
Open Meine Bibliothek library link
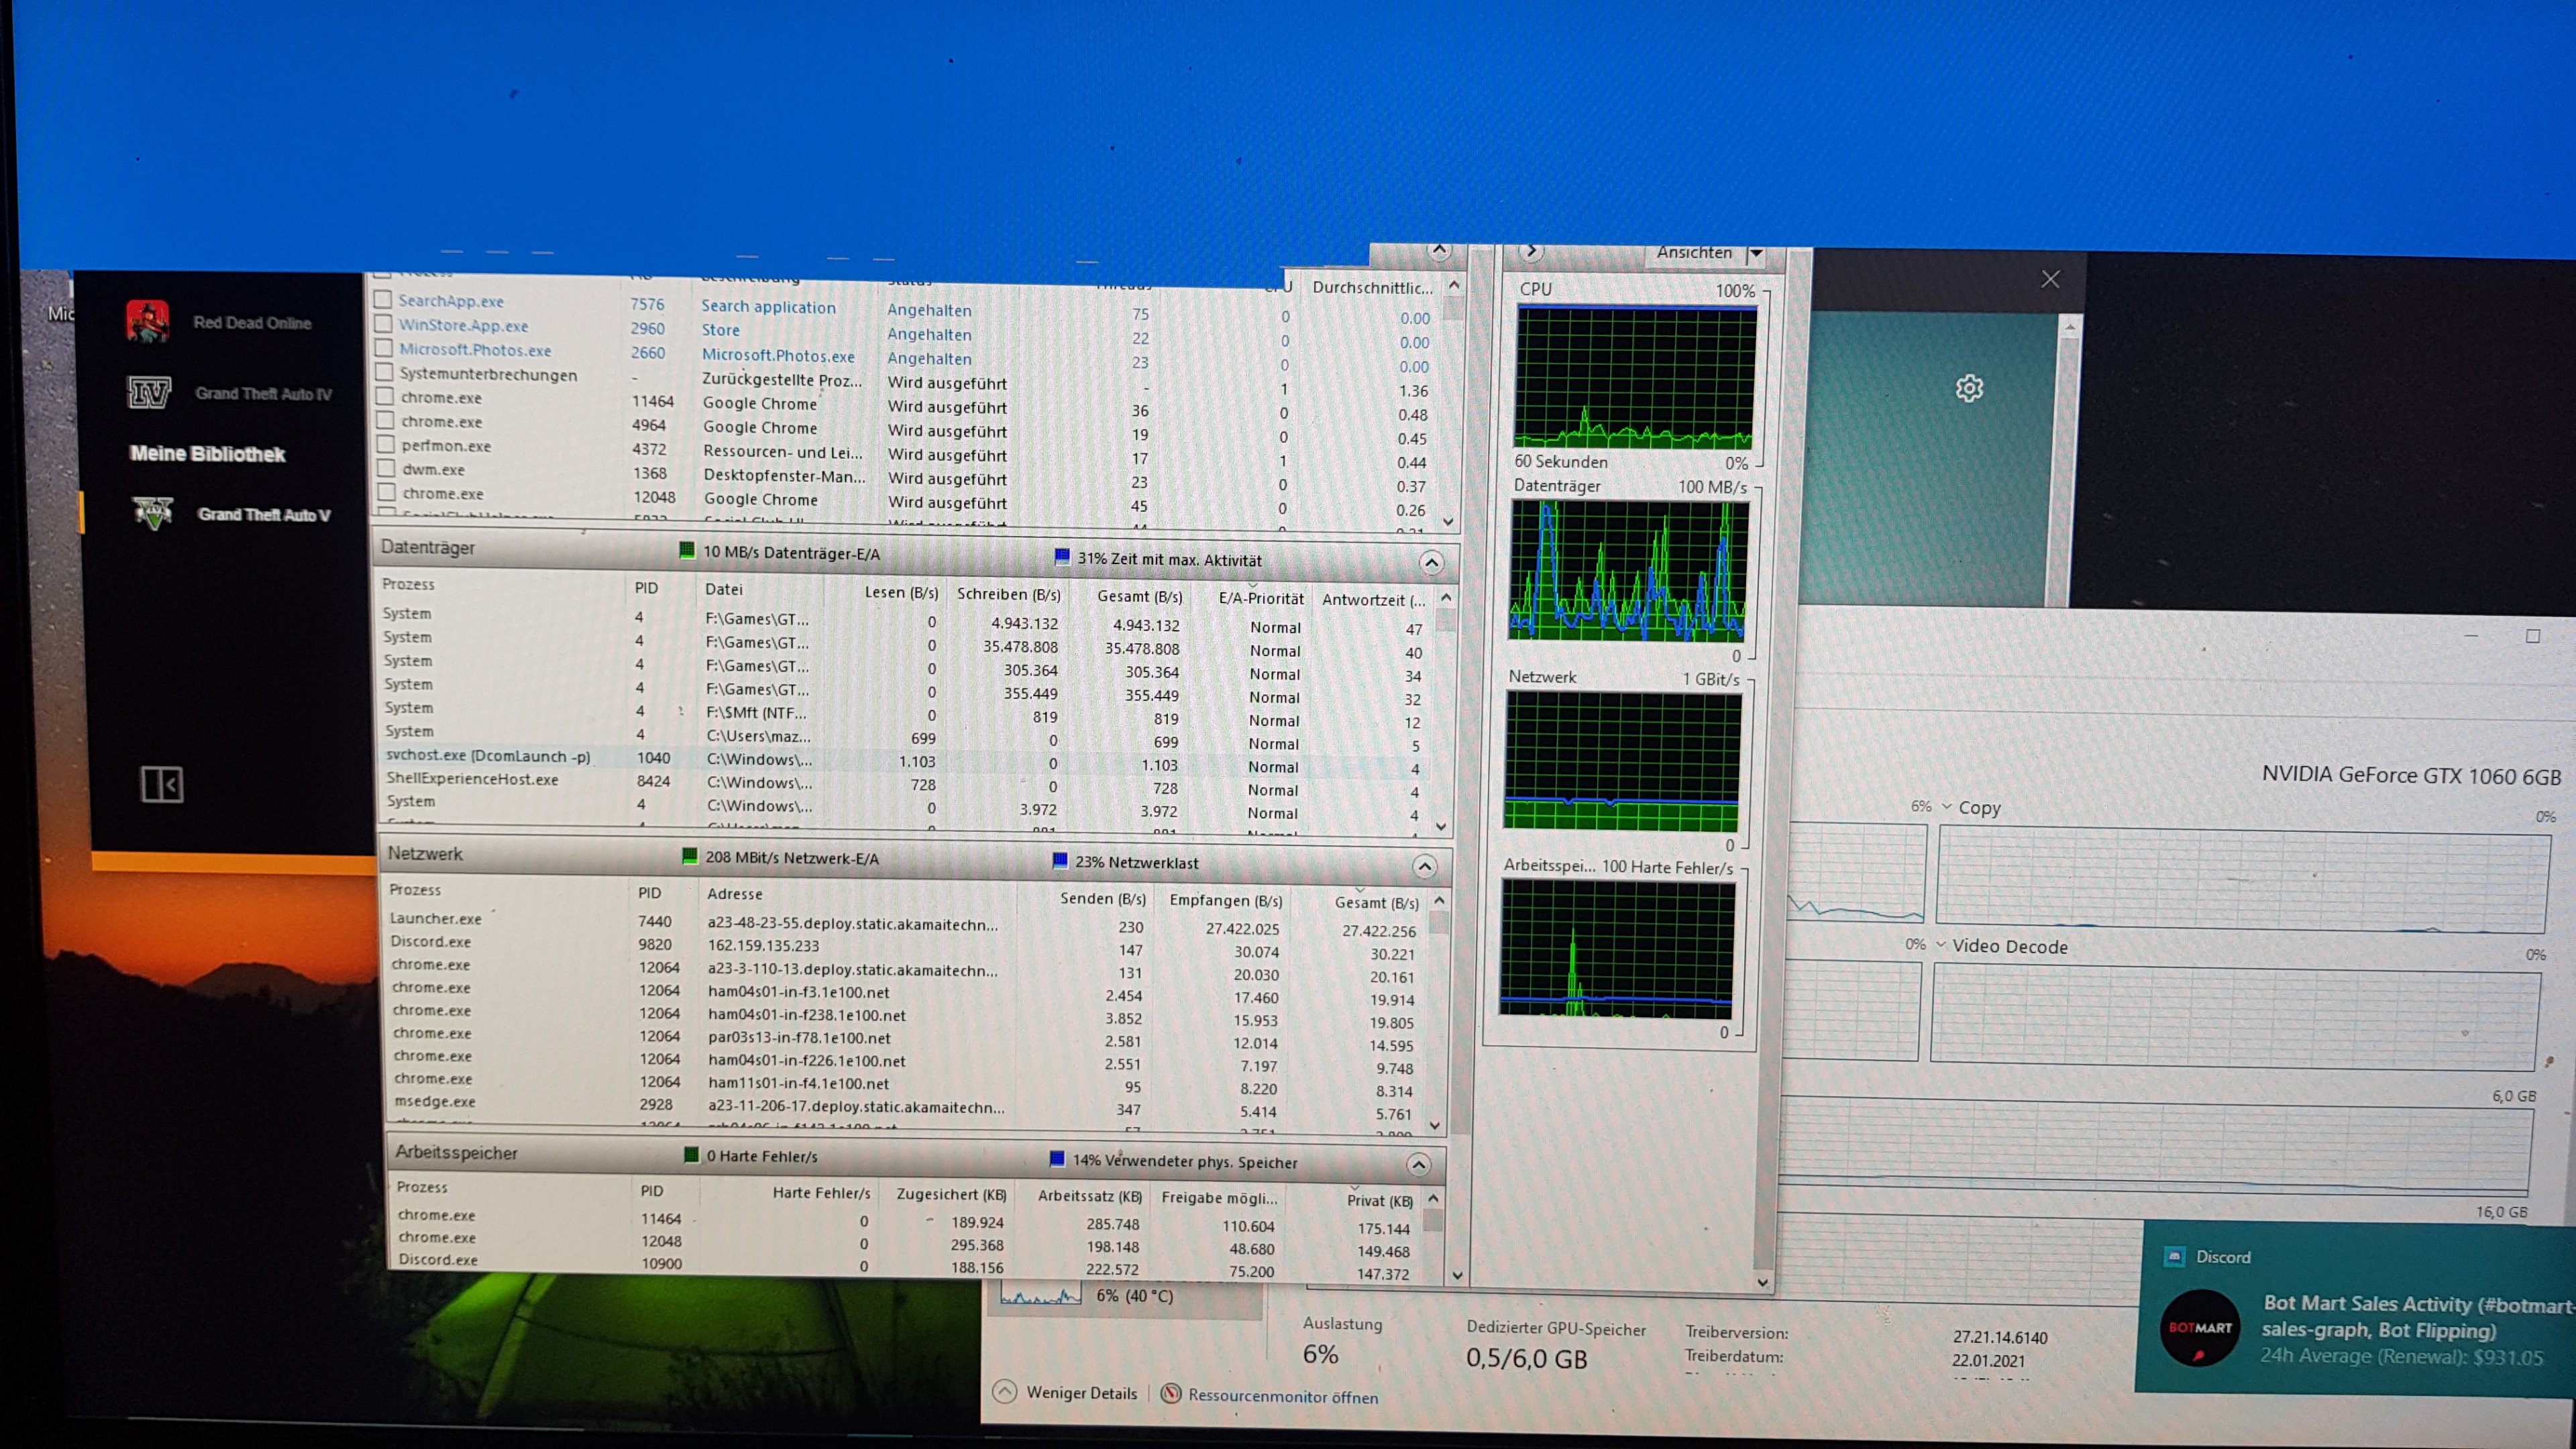(x=207, y=454)
